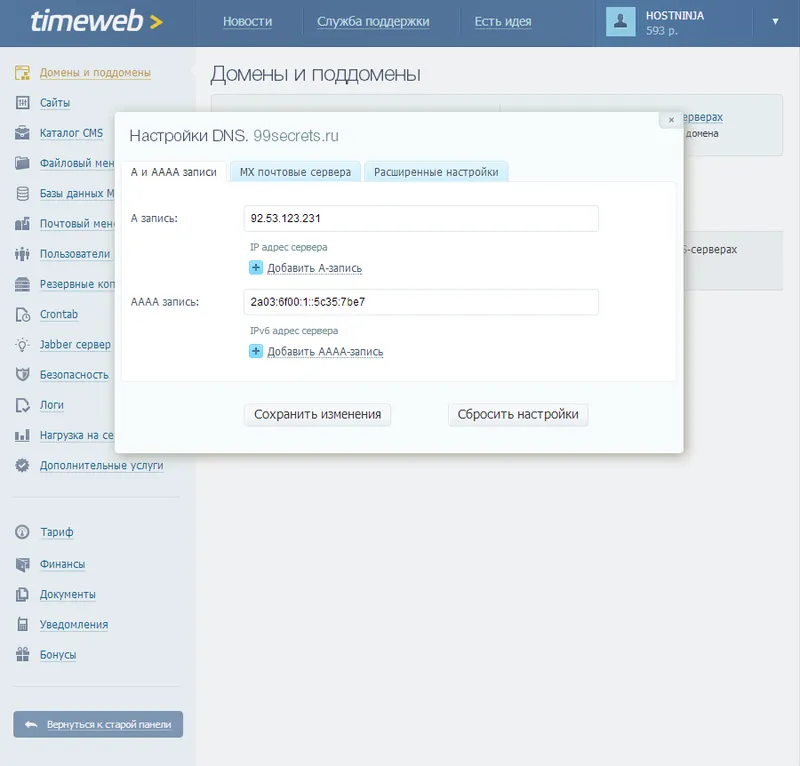
Task: Click the Финансы wallet icon
Action: [x=22, y=564]
